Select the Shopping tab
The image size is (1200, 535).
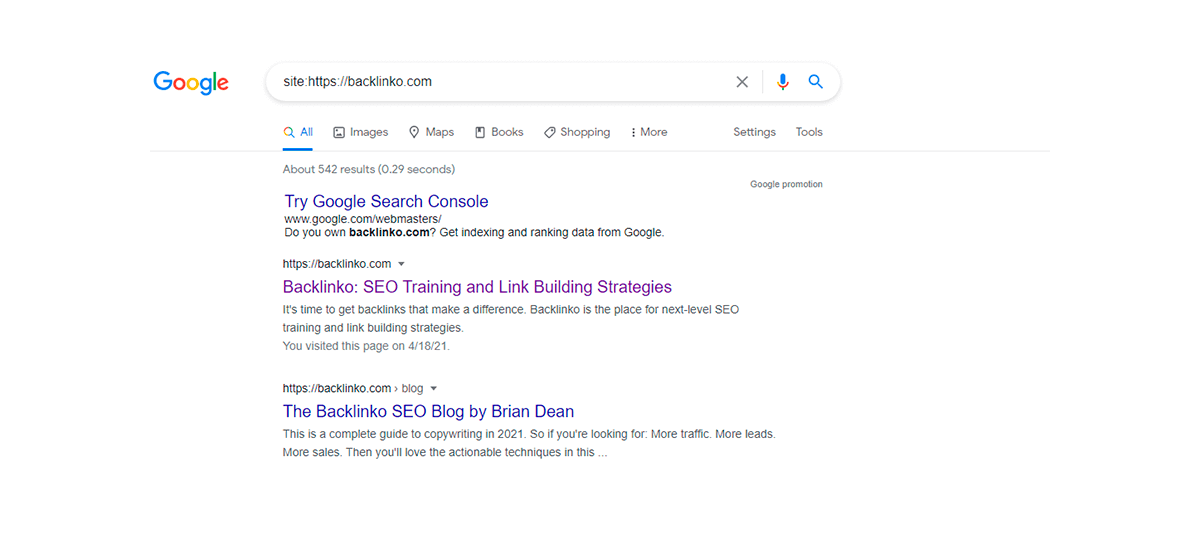pos(577,132)
